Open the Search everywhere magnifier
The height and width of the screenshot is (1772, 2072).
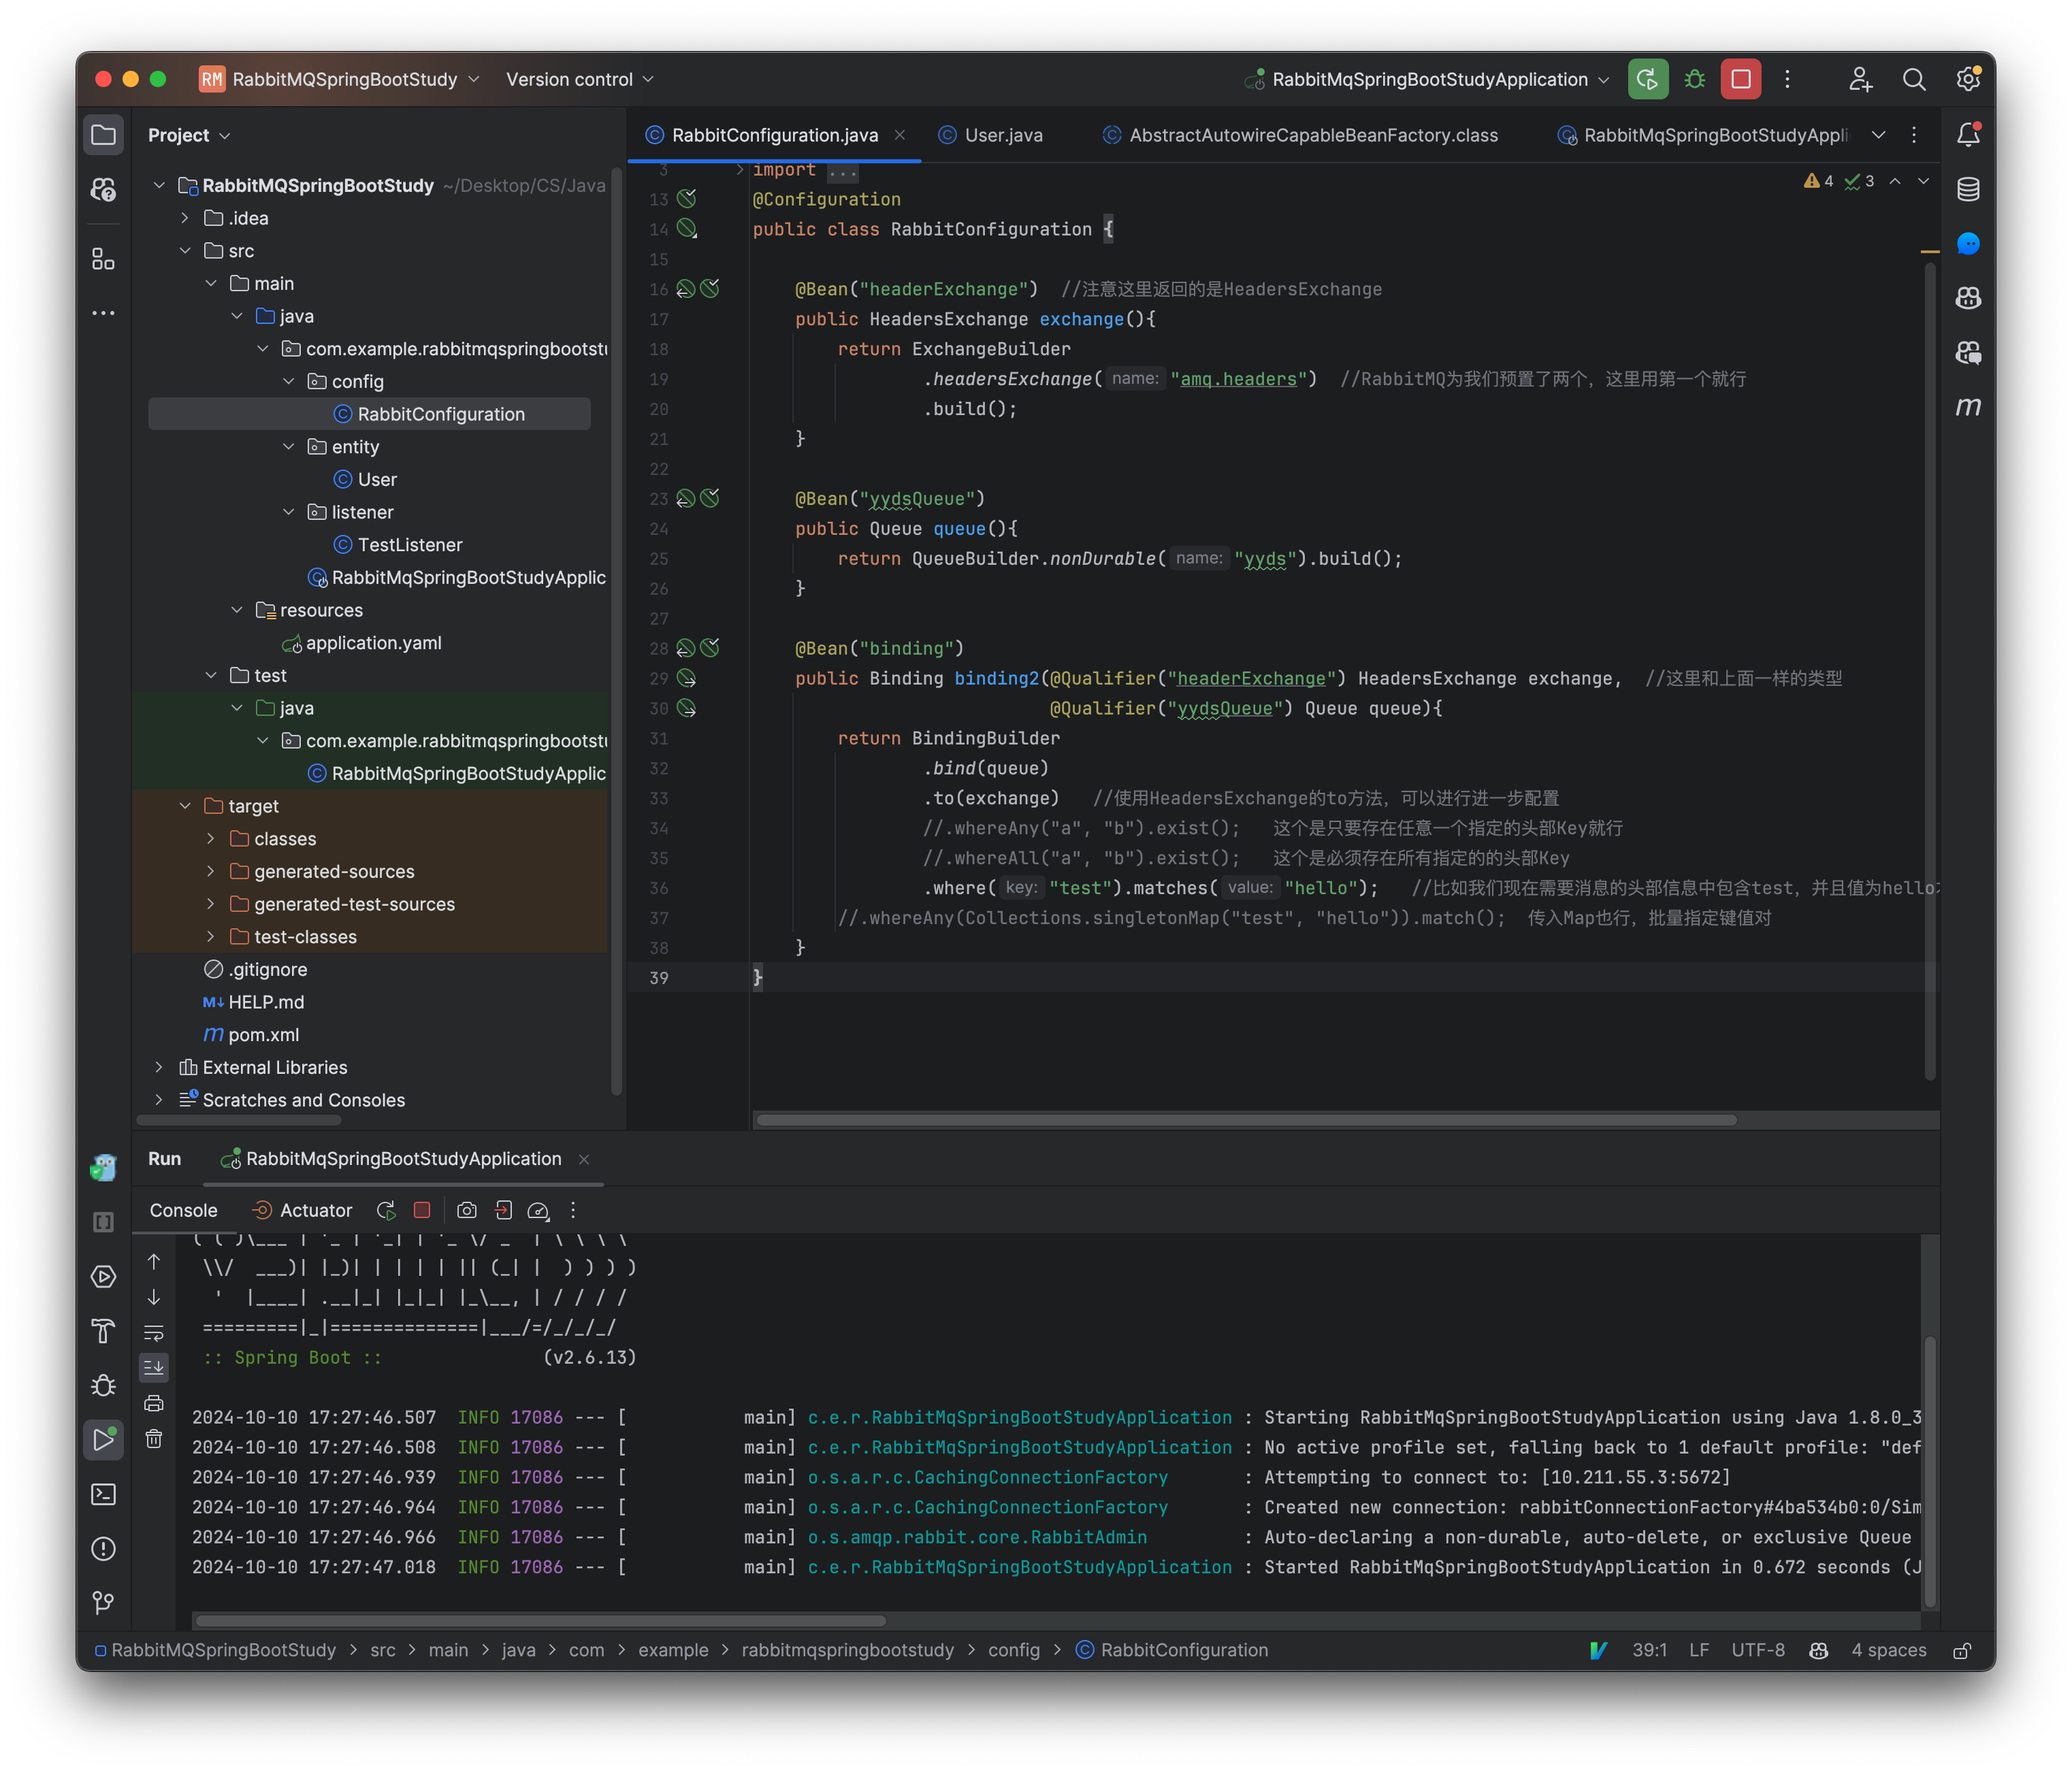click(1915, 79)
